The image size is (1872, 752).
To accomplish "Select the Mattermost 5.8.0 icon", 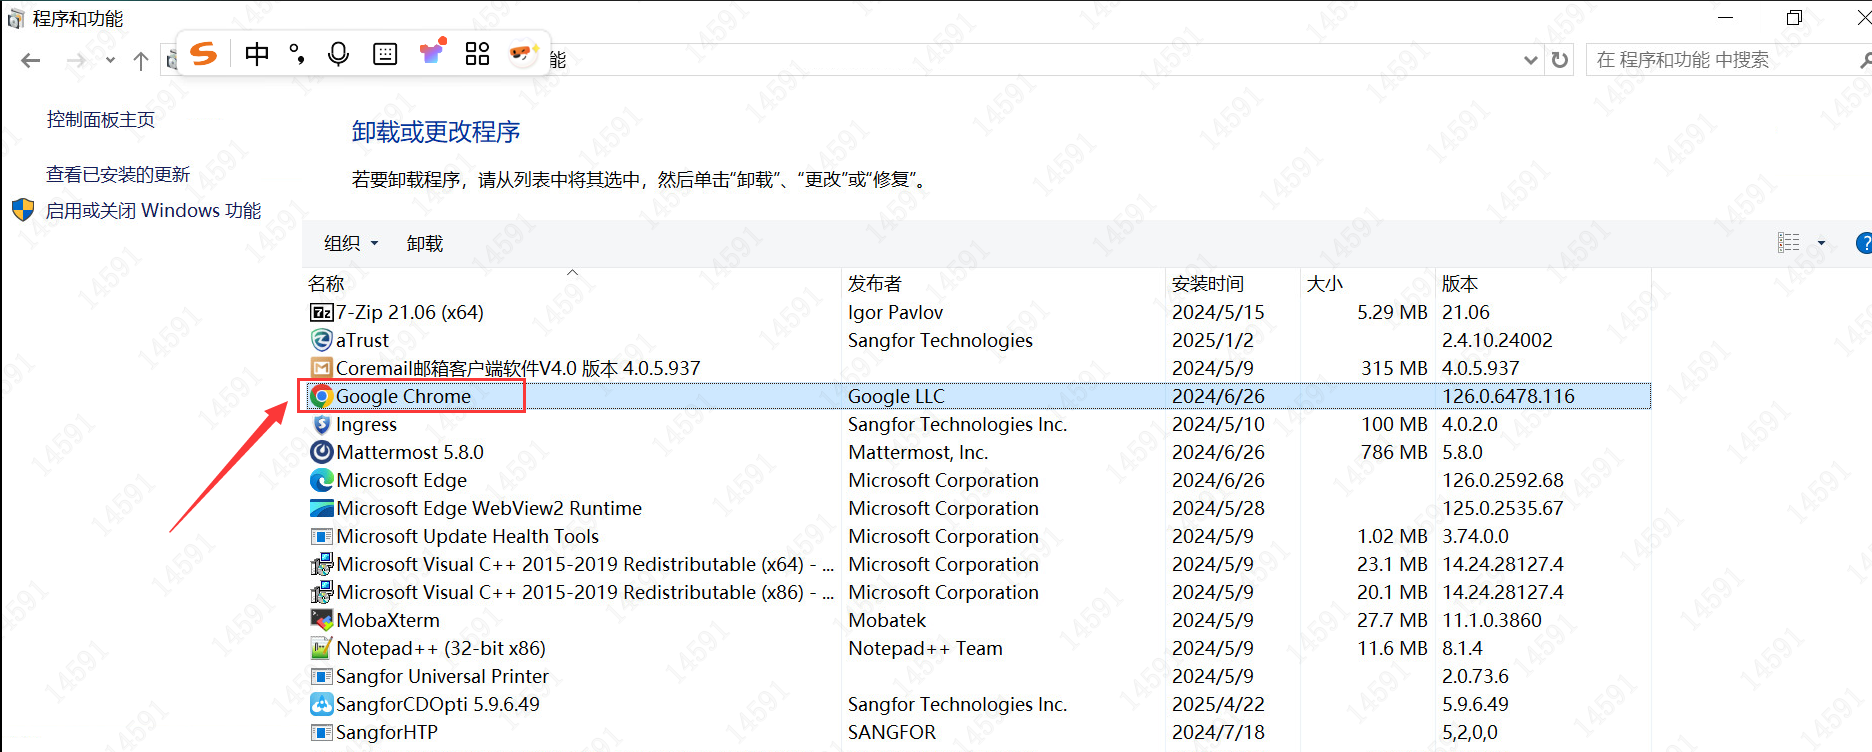I will tap(321, 452).
